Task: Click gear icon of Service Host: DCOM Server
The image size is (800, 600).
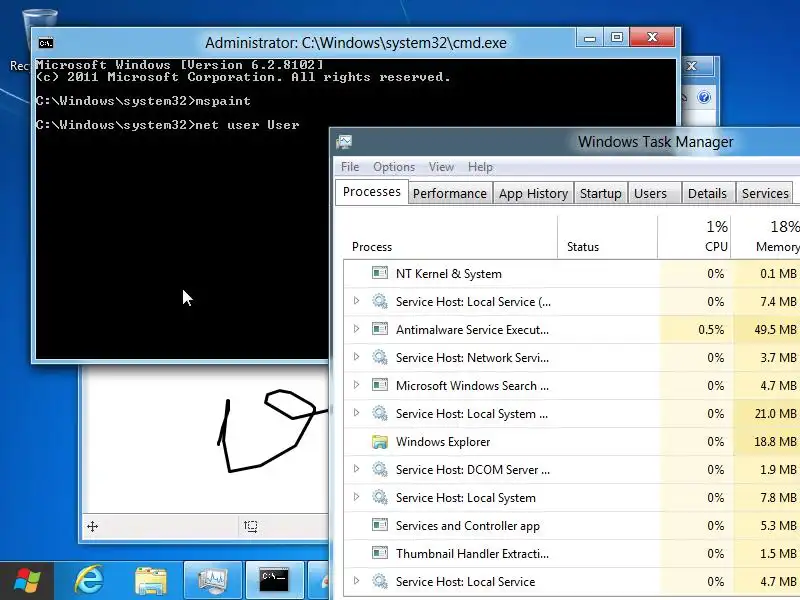Action: pos(380,469)
